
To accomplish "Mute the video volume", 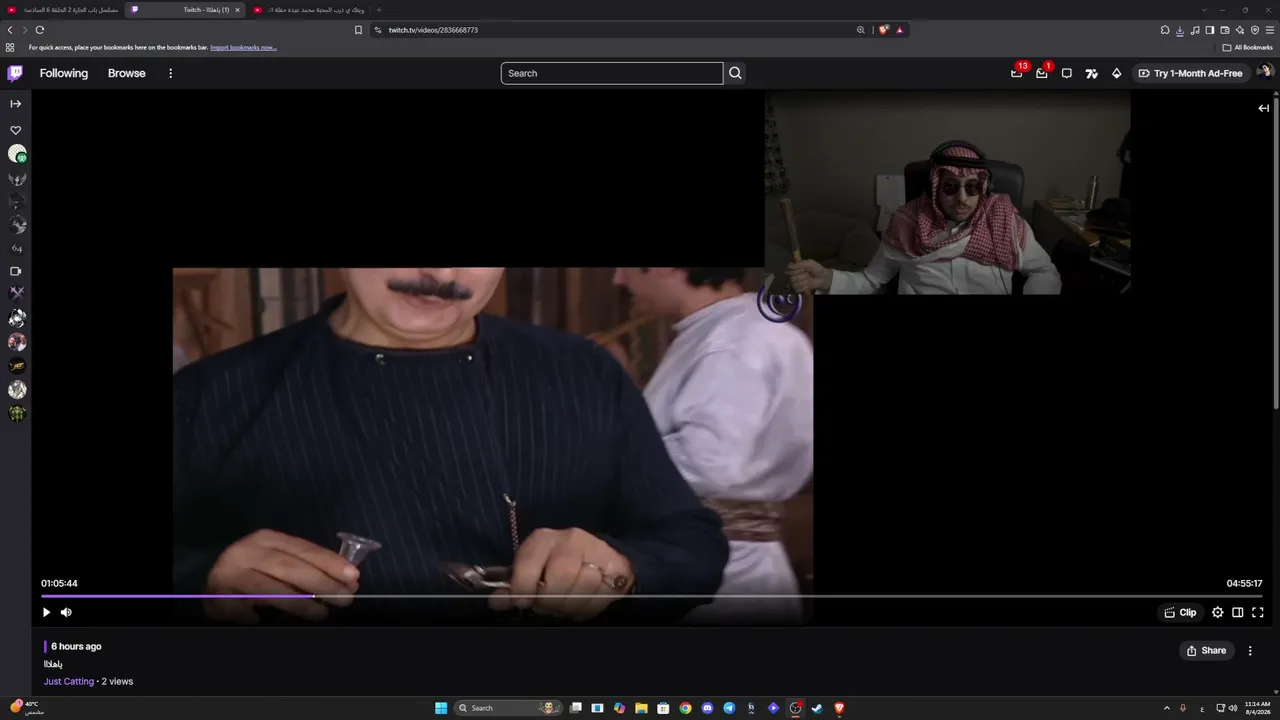I will (66, 612).
